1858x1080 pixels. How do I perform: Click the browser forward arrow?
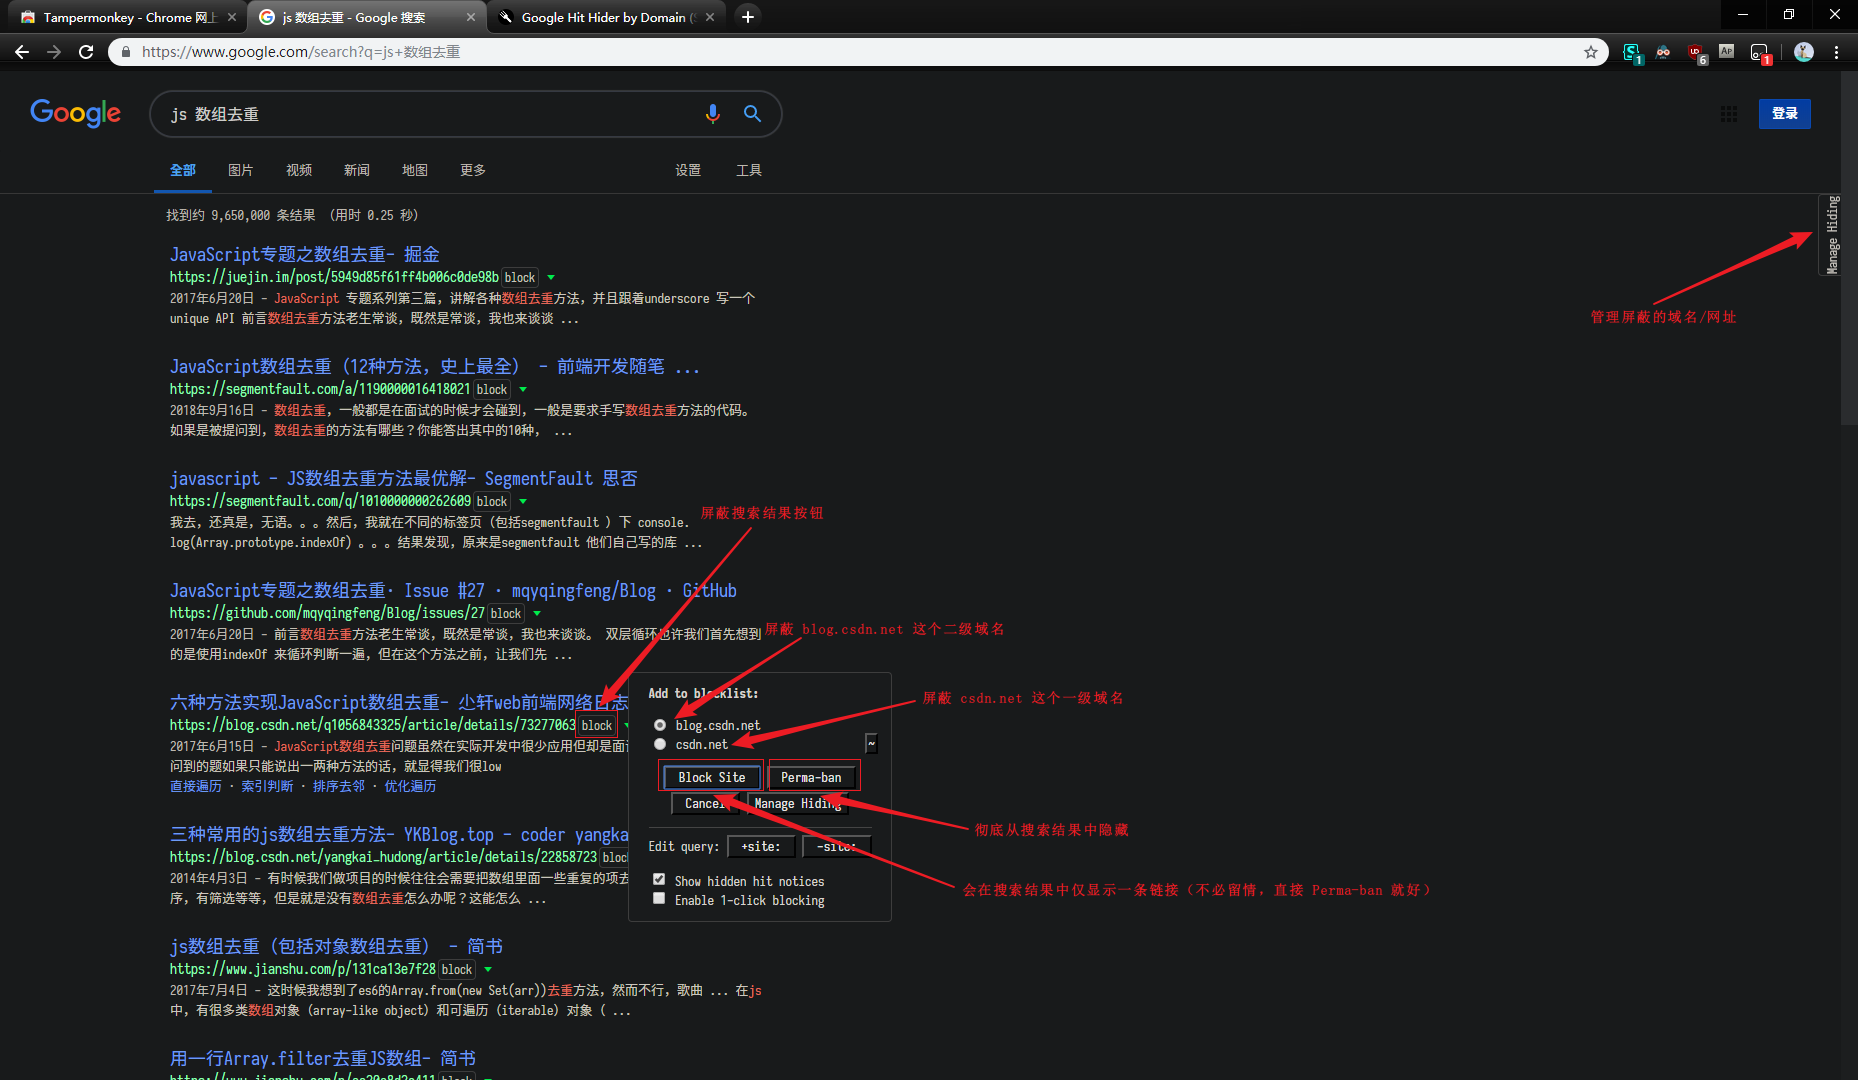pos(54,52)
